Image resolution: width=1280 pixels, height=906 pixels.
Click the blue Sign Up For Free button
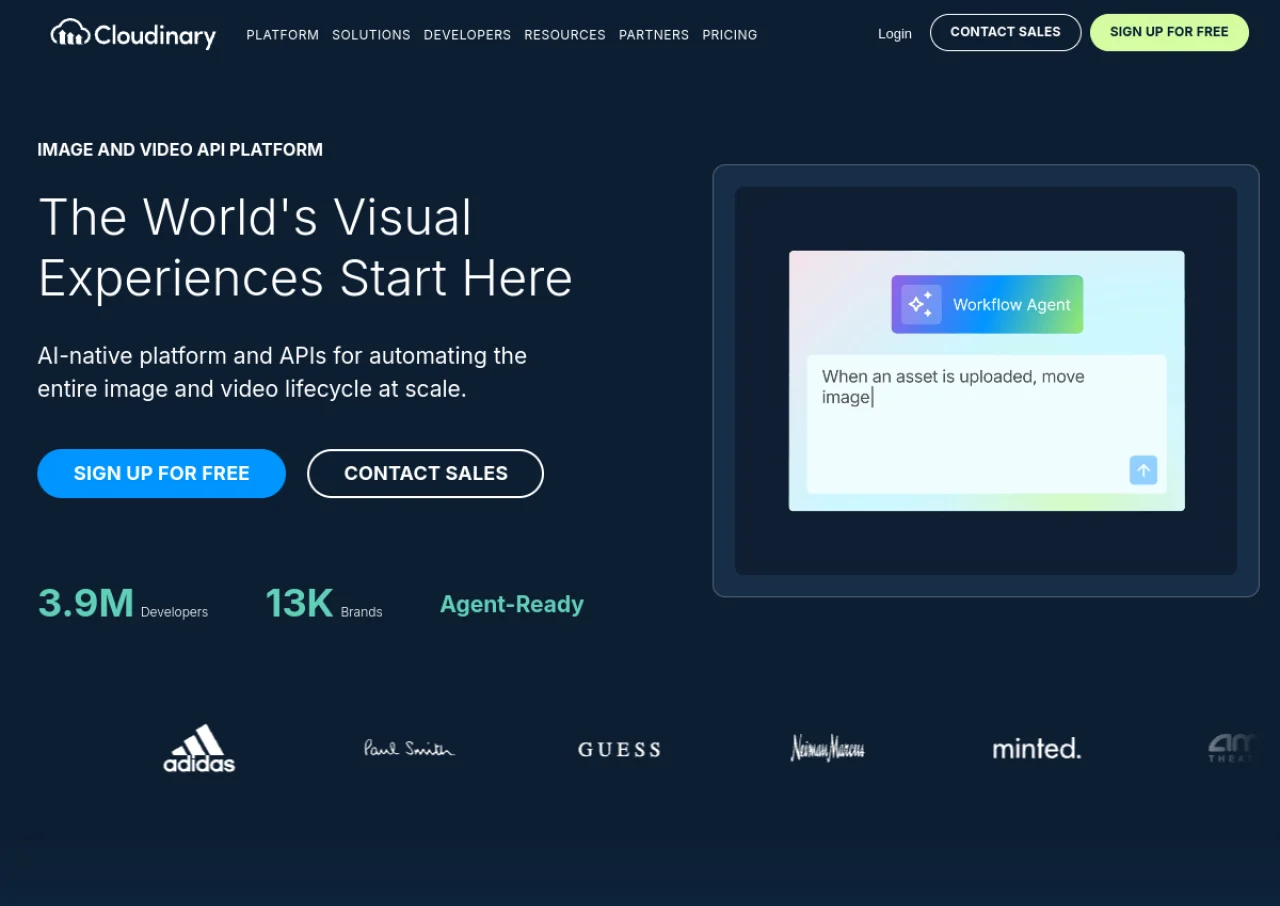coord(162,473)
